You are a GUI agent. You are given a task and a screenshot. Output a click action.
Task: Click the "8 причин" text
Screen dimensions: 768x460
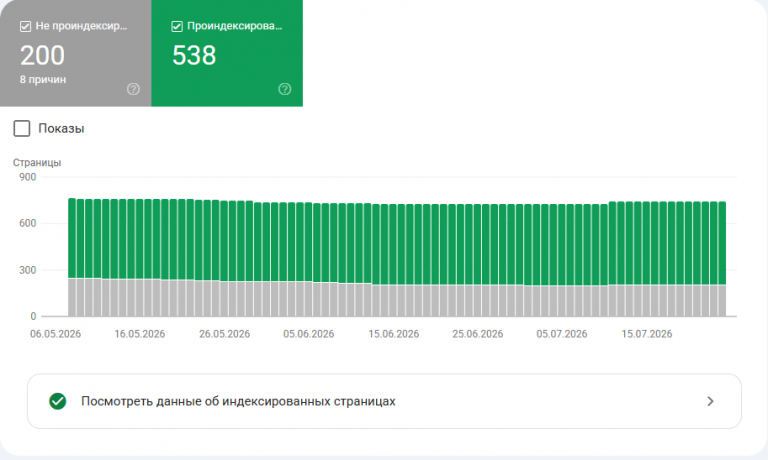coord(43,79)
